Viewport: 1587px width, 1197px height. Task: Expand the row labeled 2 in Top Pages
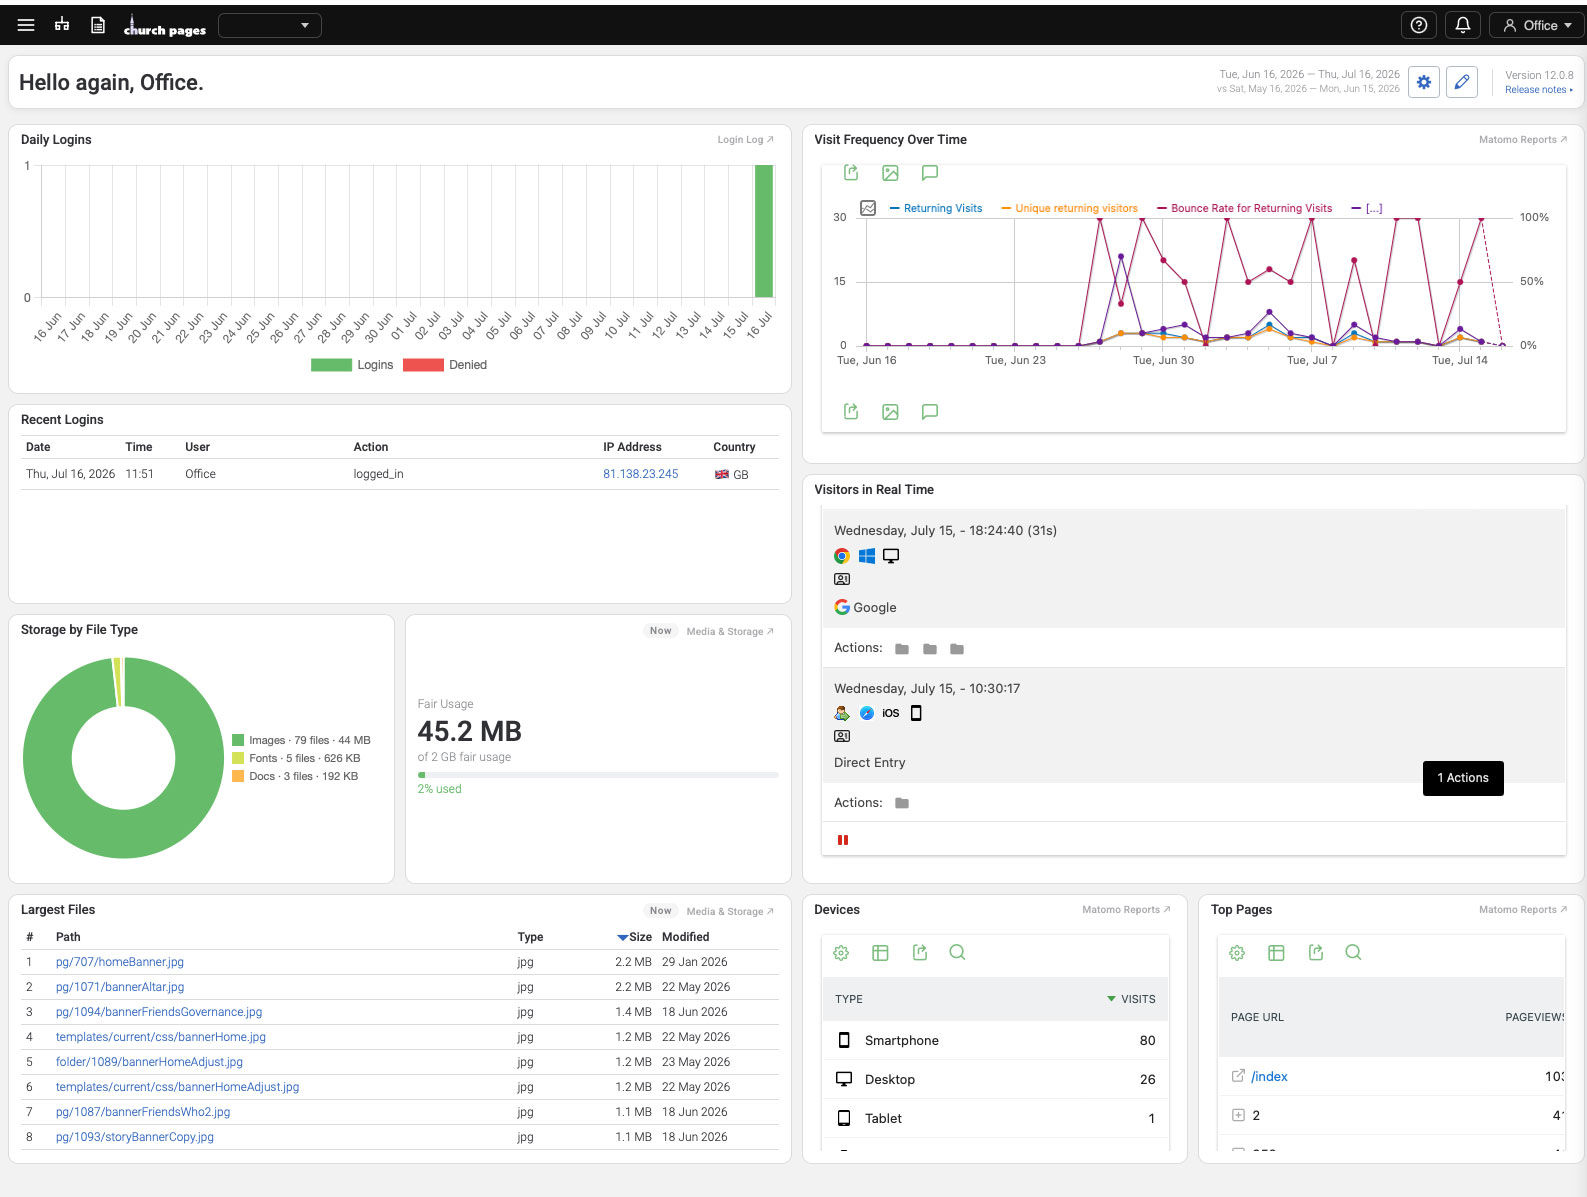click(x=1238, y=1115)
